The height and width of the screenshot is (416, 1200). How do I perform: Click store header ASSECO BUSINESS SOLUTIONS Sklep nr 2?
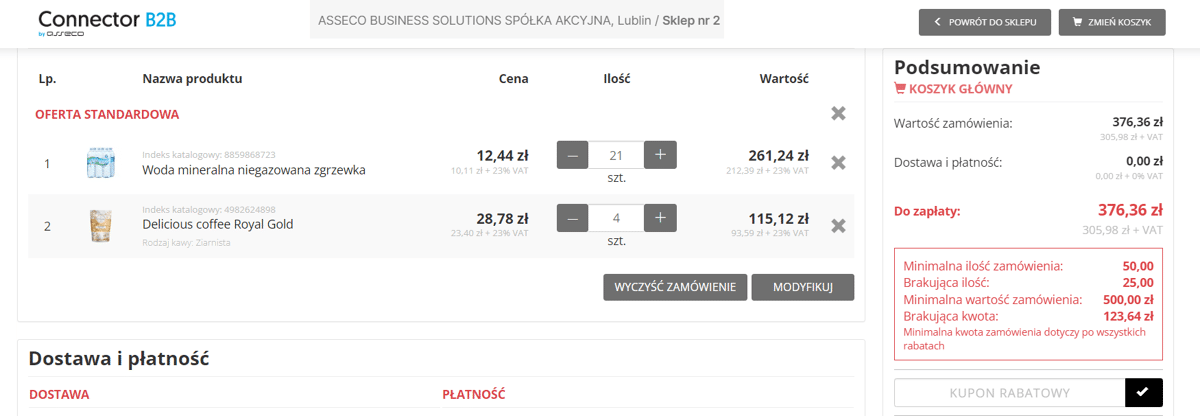(x=517, y=20)
